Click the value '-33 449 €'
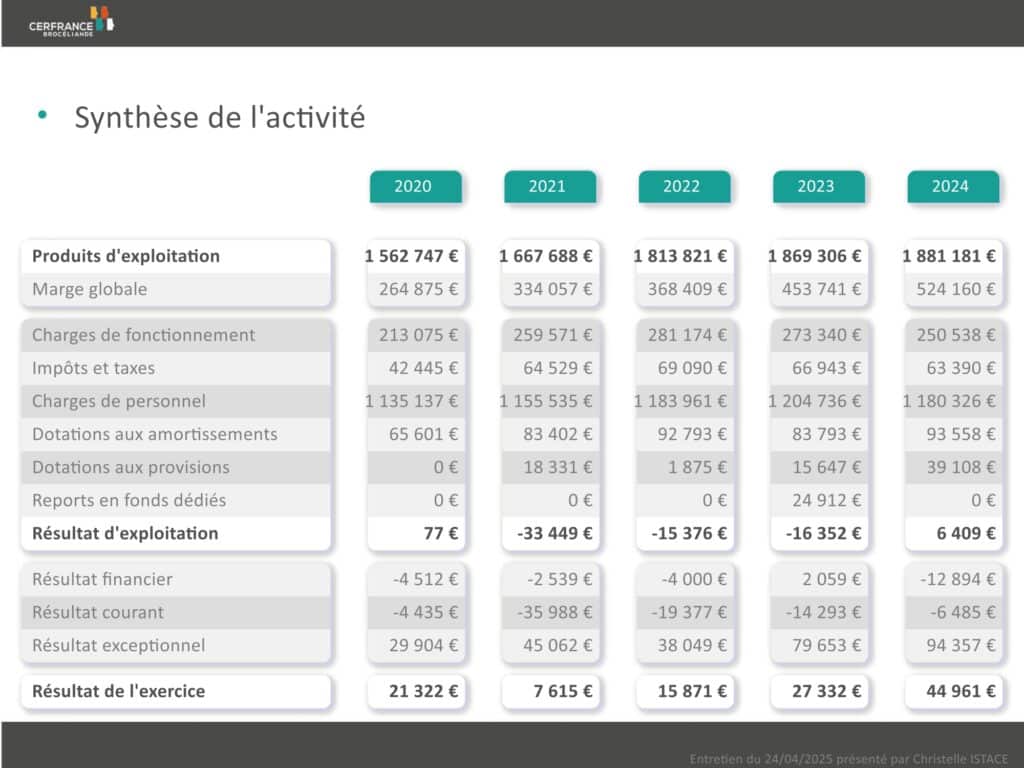Image resolution: width=1024 pixels, height=768 pixels. [555, 534]
